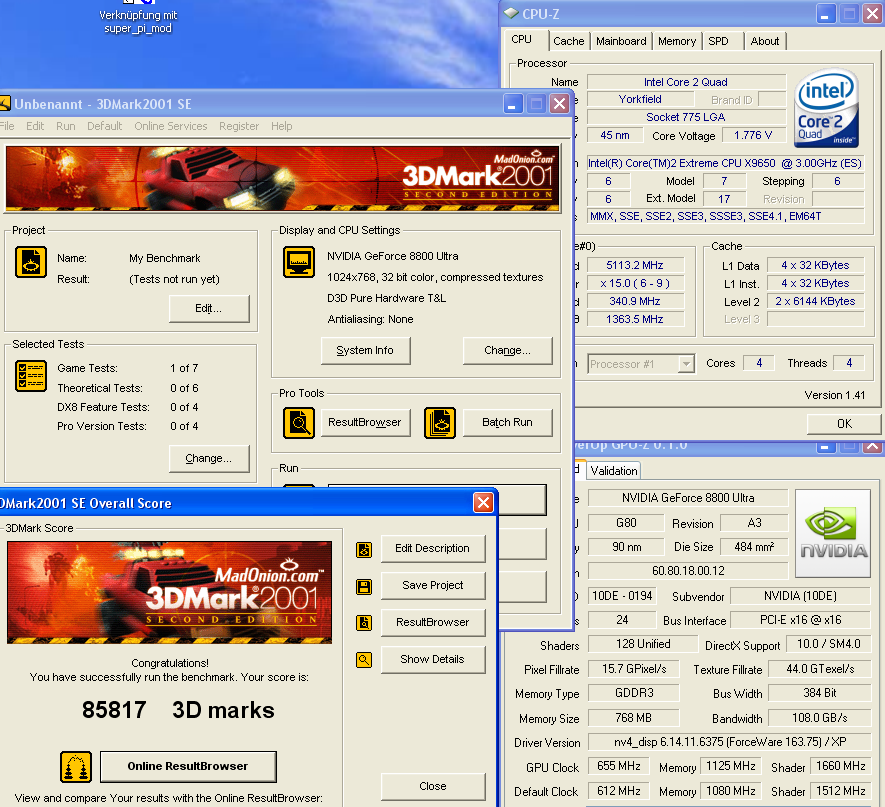Image resolution: width=885 pixels, height=807 pixels.
Task: Minimize the 3DMark2001 SE window
Action: pos(512,104)
